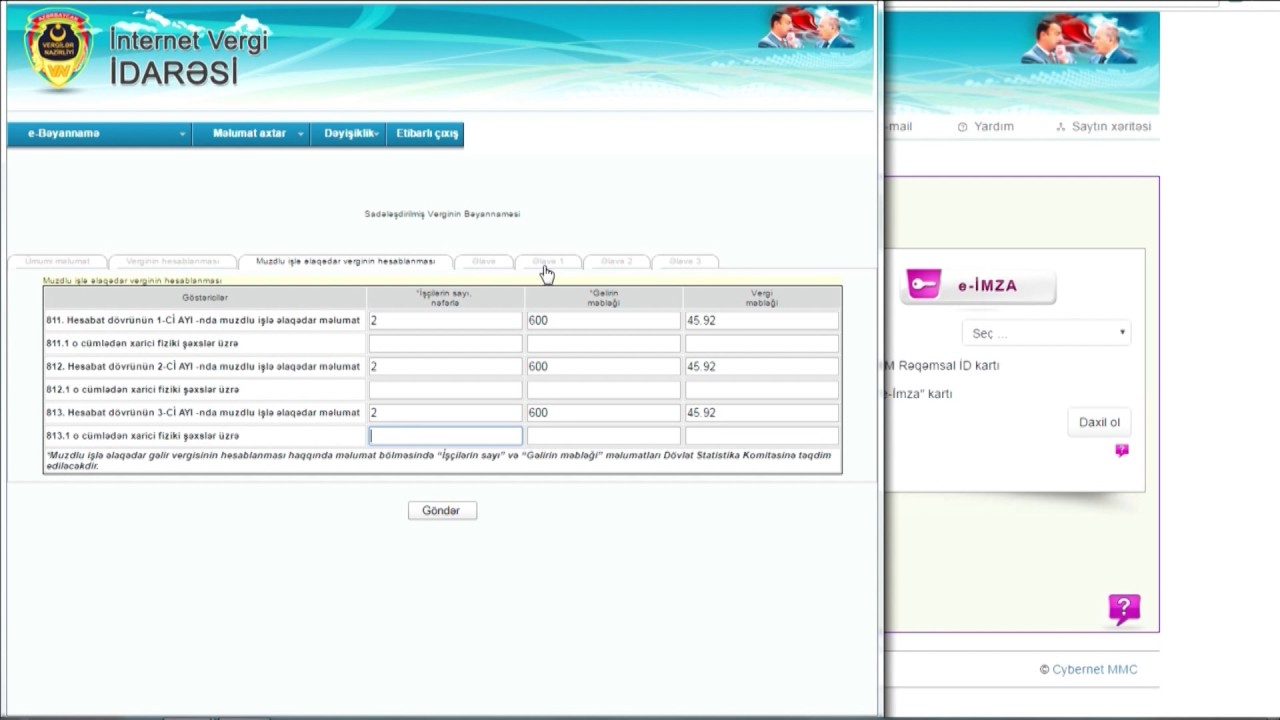Click row 813 Gəlirin məbləği field
Image resolution: width=1280 pixels, height=720 pixels.
604,413
